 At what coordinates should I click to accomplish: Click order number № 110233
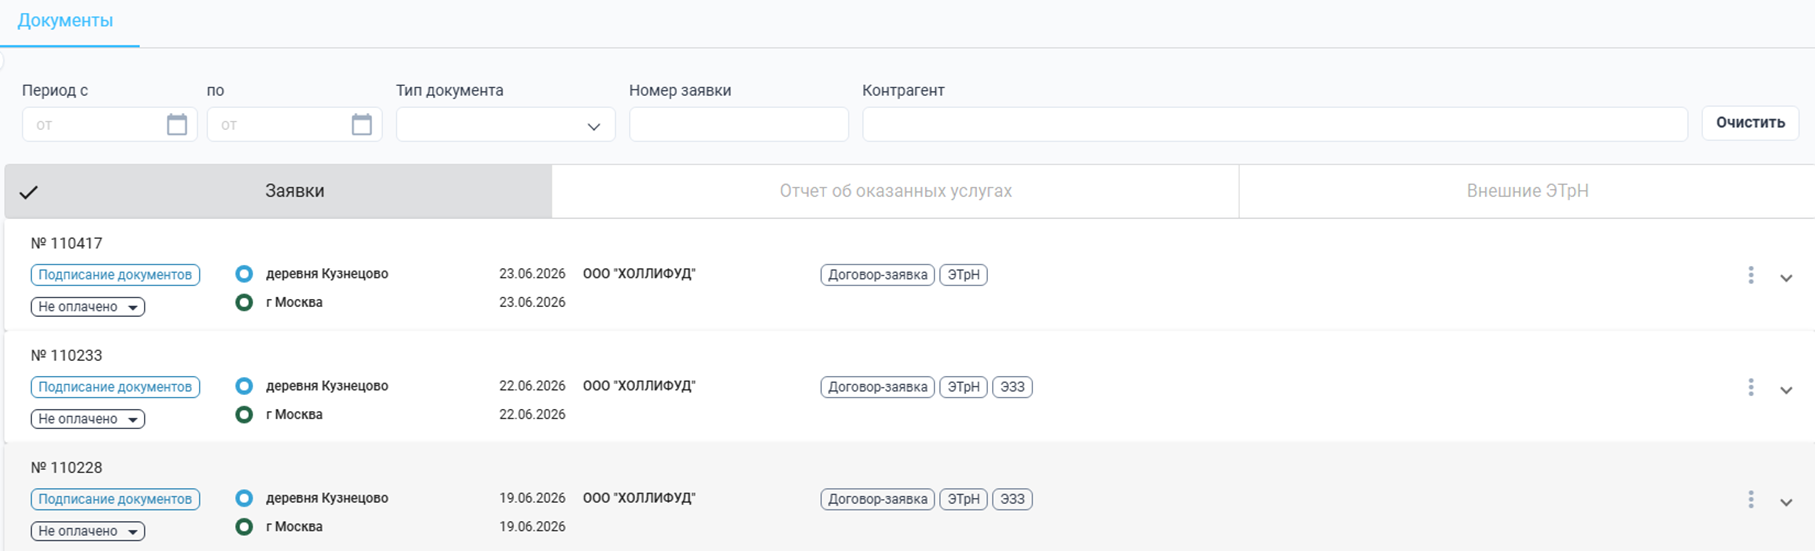tap(66, 355)
